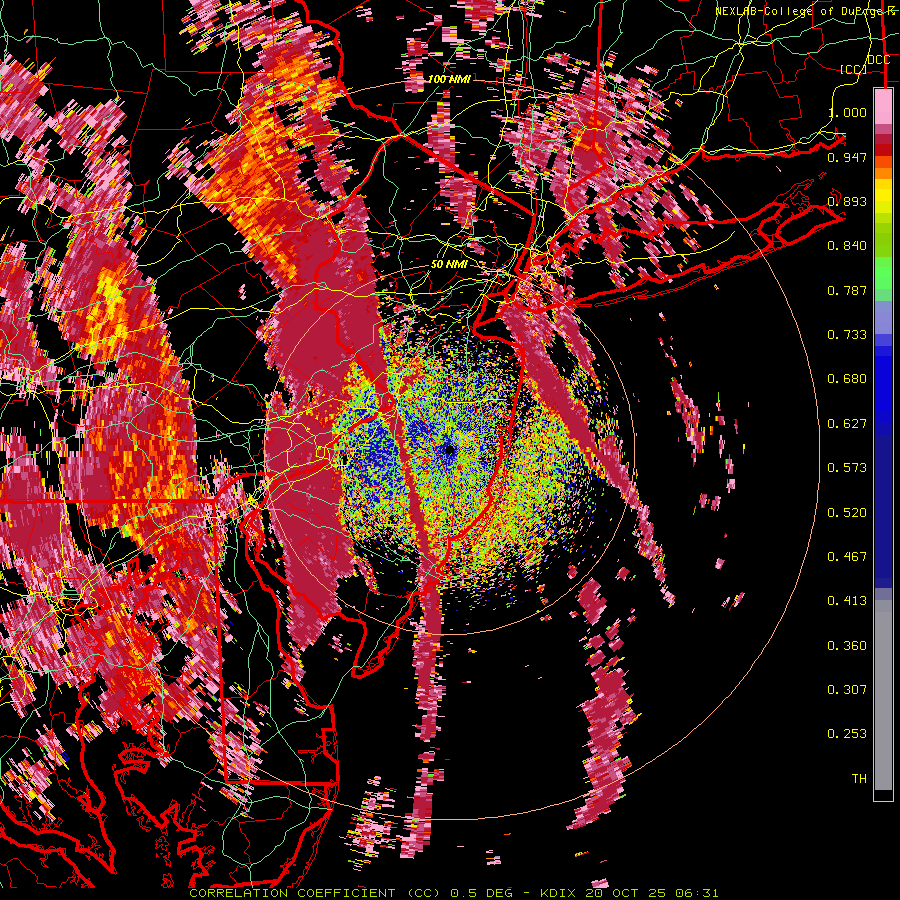
Task: Click the 0.307 legend value
Action: tap(847, 690)
